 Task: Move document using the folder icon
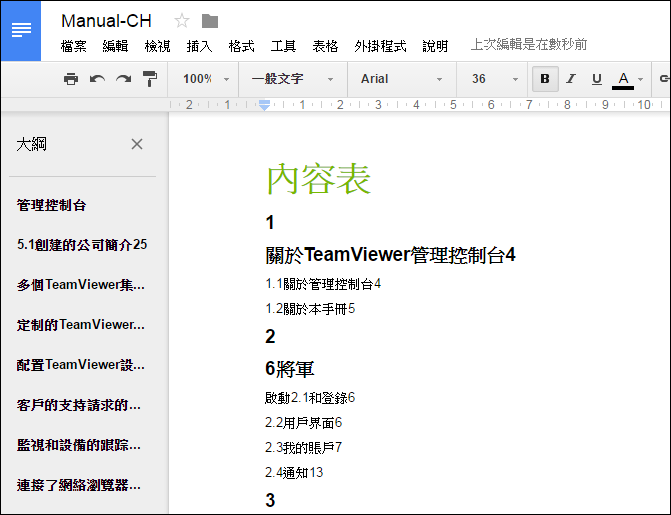click(210, 21)
